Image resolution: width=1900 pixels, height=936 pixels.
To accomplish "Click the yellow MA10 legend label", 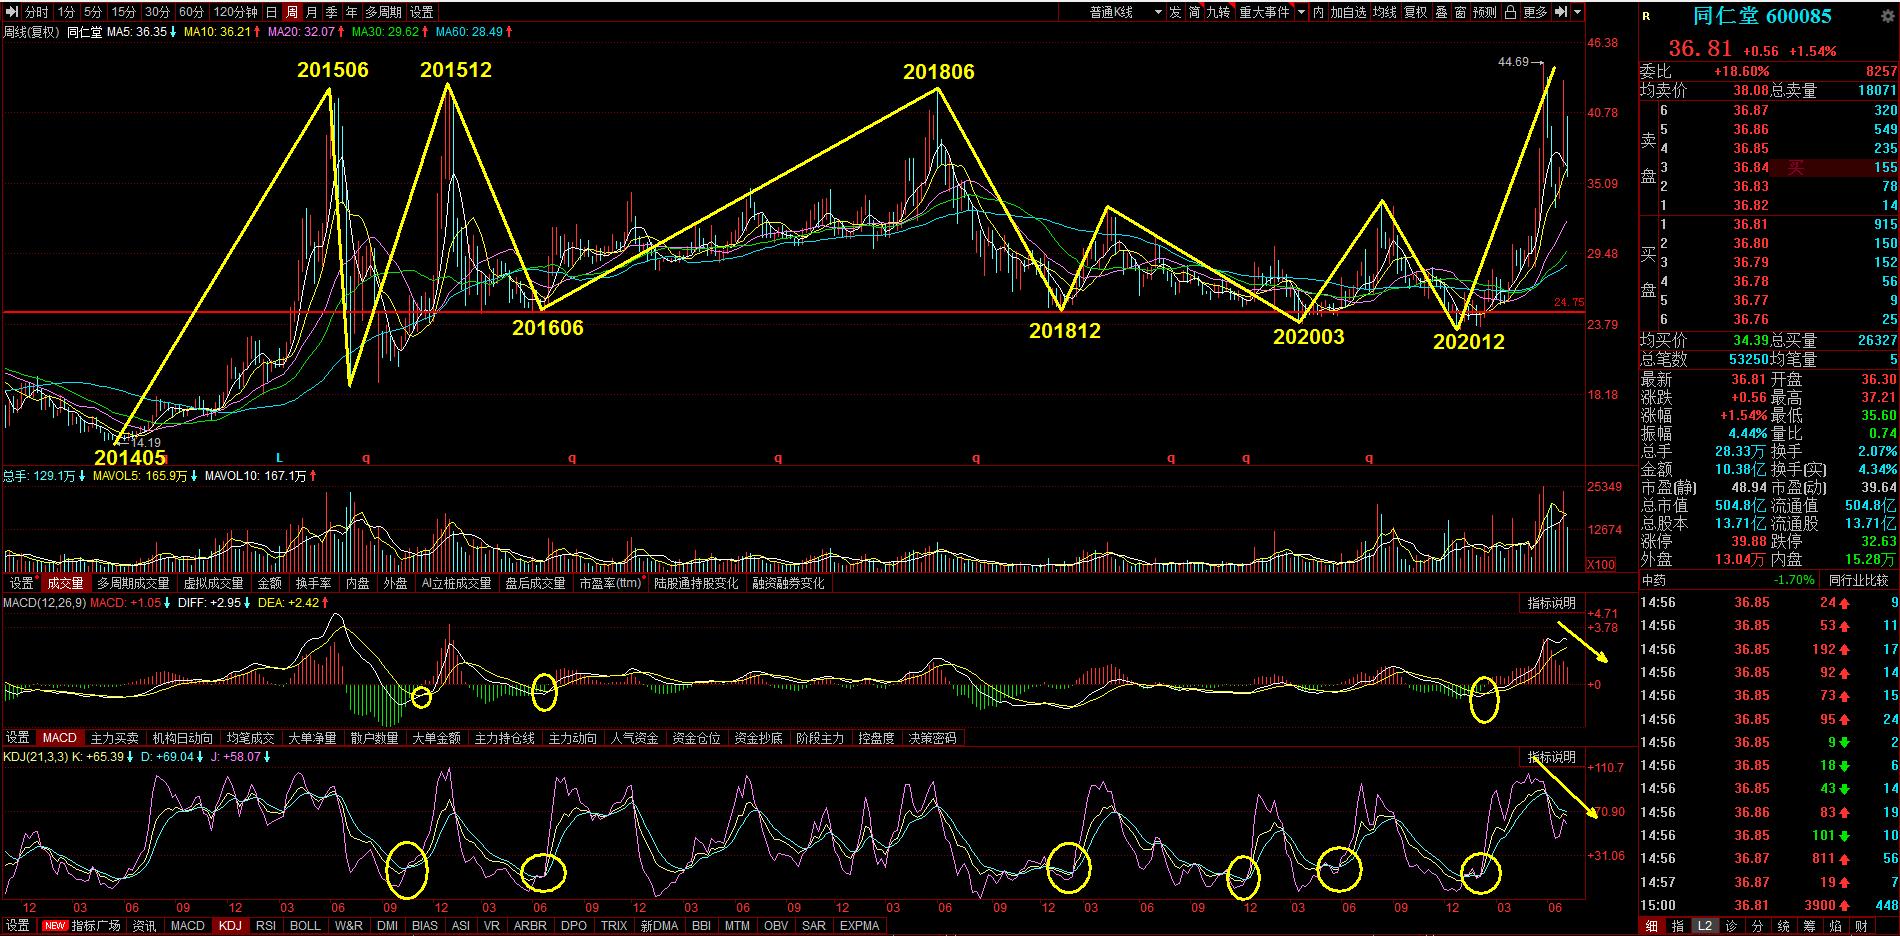I will point(222,32).
